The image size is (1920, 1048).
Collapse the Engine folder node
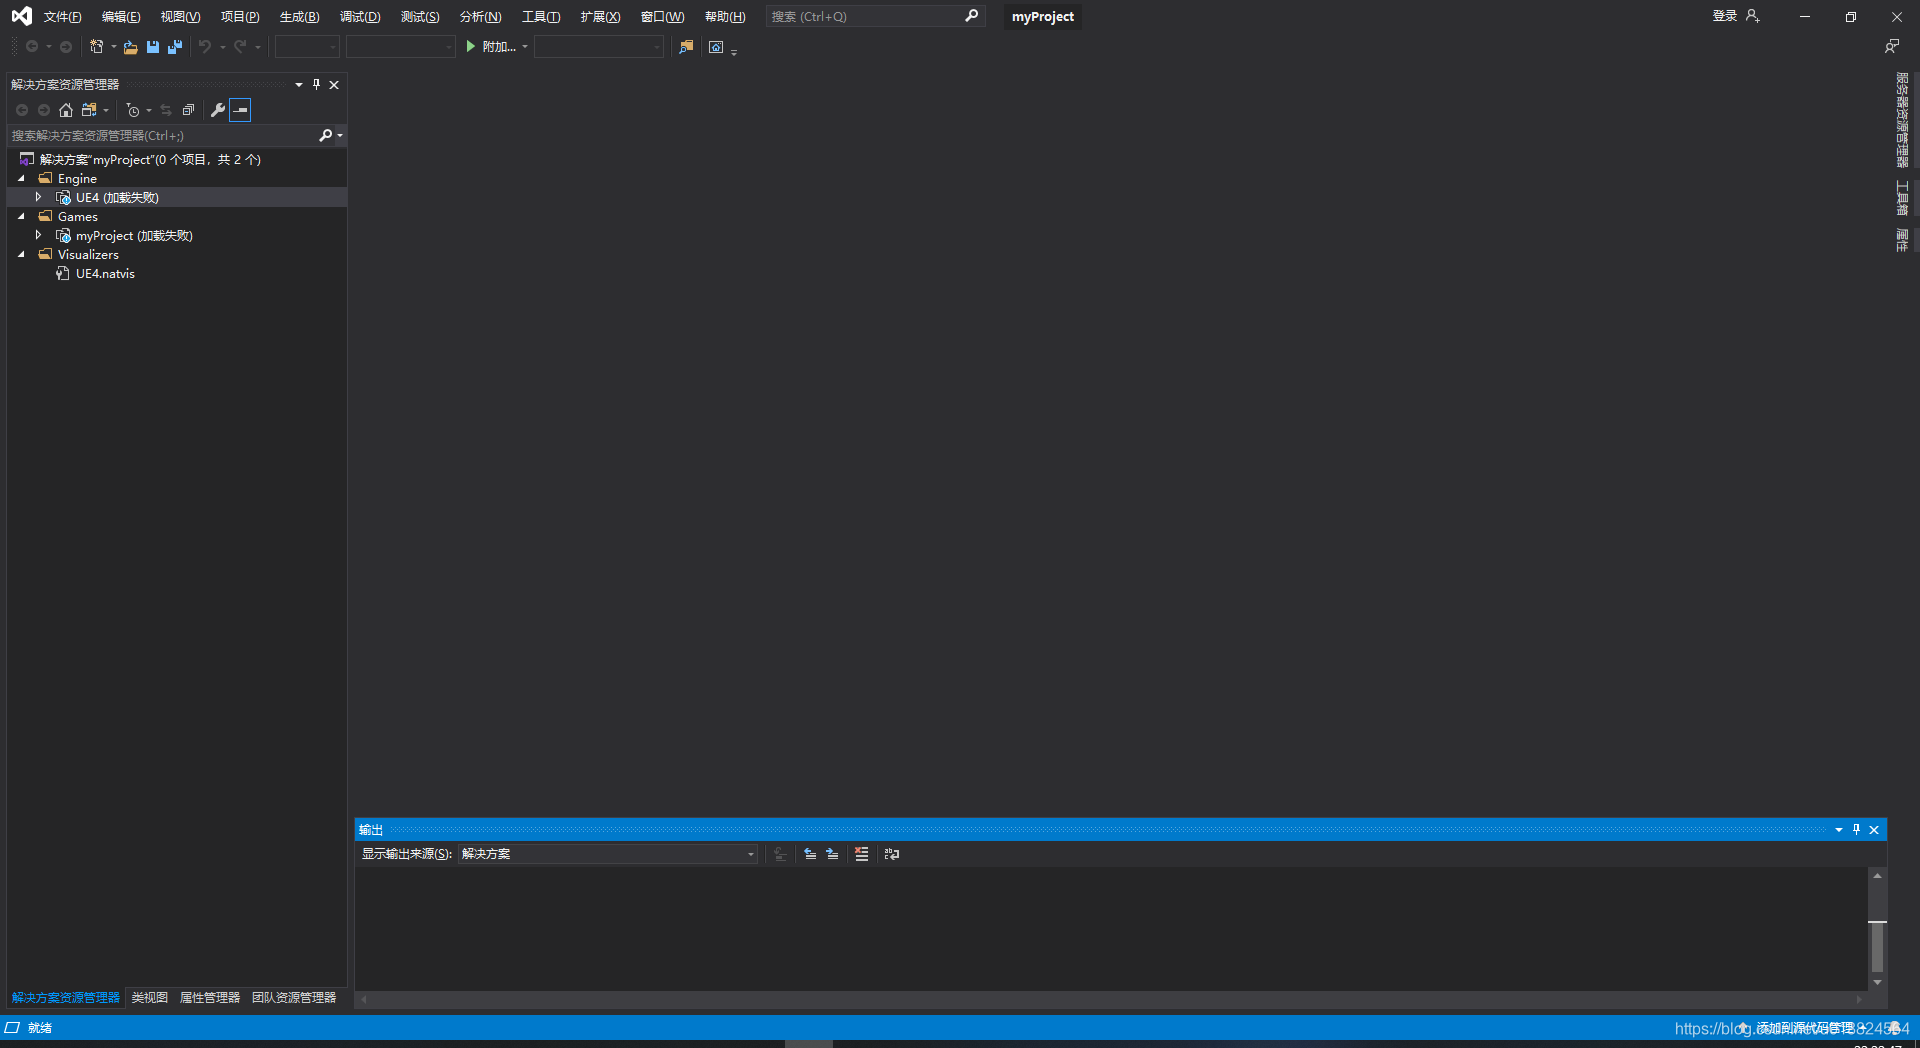coord(22,178)
